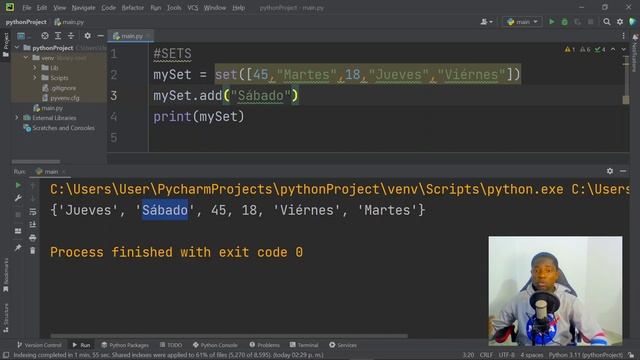Open the File menu
Viewport: 640px width, 360px height.
click(27, 7)
